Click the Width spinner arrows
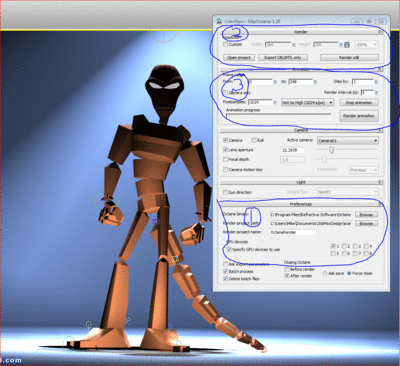Viewport: 400px width, 366px height. point(294,45)
